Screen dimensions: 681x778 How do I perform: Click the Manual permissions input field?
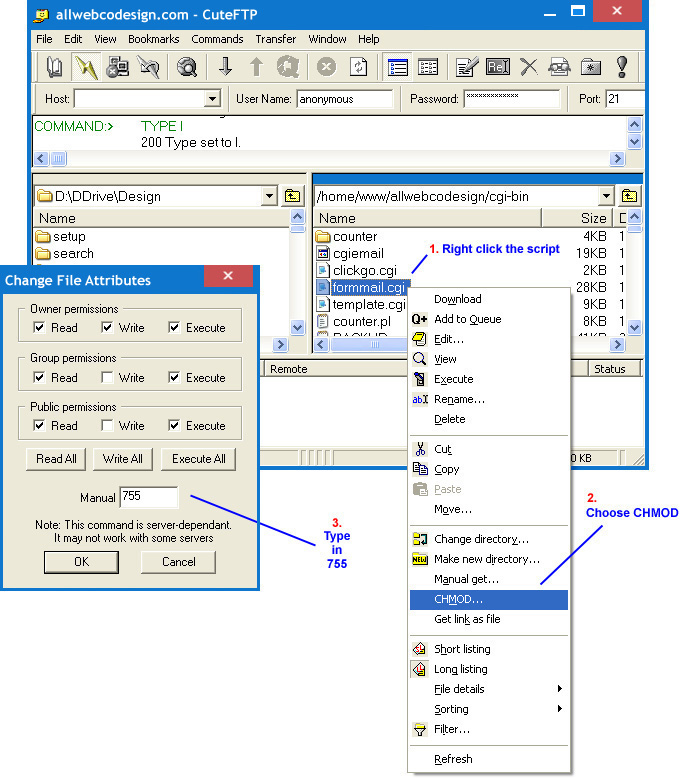tap(148, 497)
